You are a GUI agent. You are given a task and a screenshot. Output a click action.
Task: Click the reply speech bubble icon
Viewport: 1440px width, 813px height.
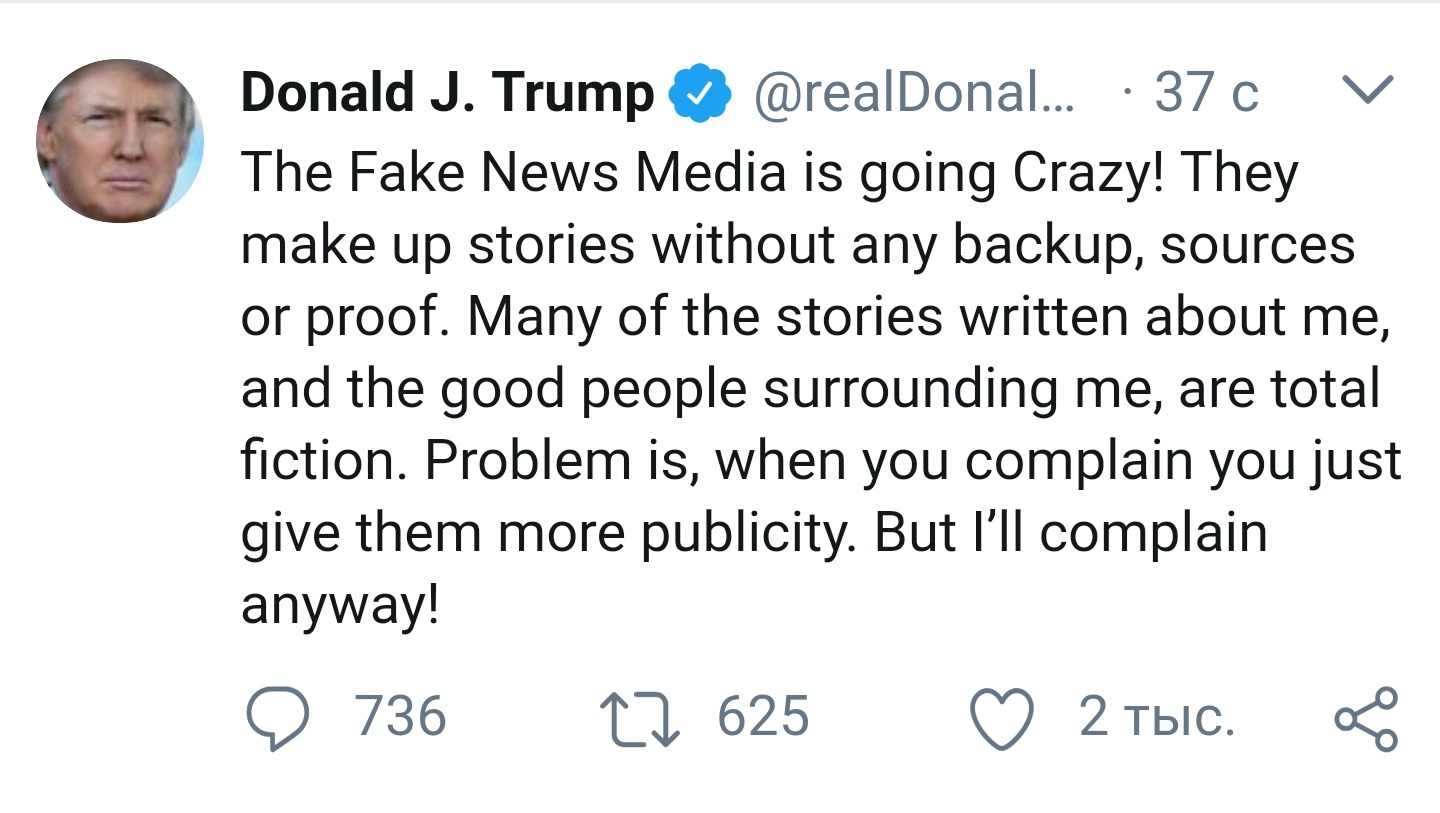(276, 718)
